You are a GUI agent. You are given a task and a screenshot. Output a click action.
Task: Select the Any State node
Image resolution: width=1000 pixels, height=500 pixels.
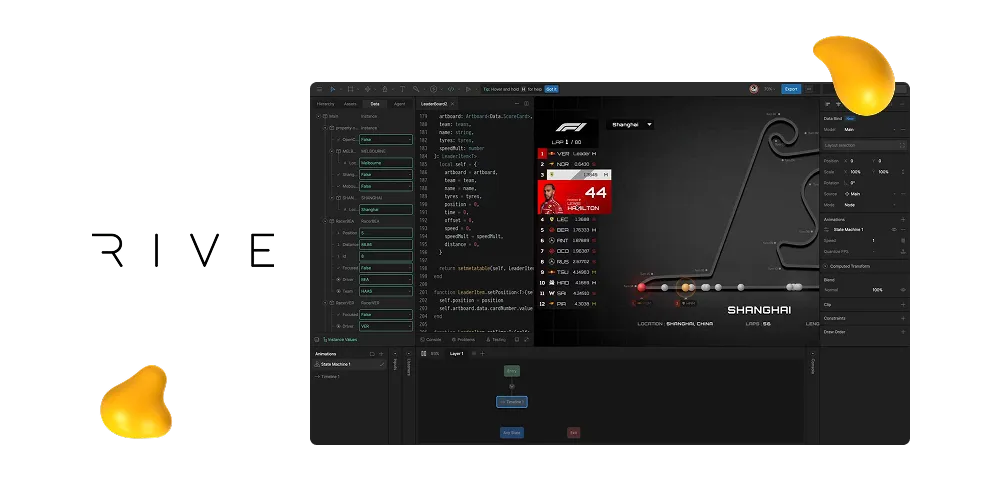click(x=511, y=432)
